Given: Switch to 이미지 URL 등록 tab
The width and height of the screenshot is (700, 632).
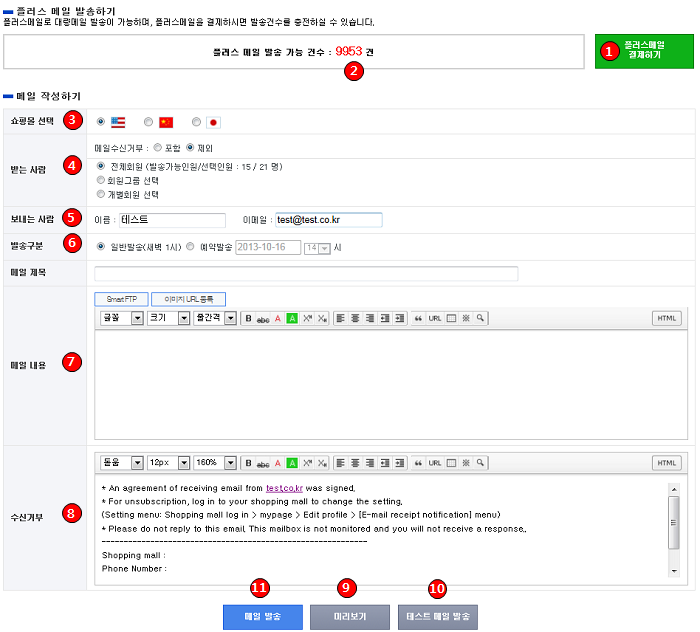Looking at the screenshot, I should point(189,299).
